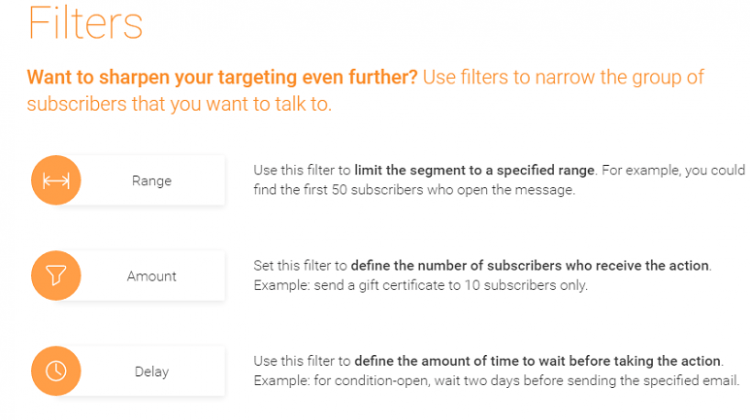Click the Amount funnel icon

[56, 276]
